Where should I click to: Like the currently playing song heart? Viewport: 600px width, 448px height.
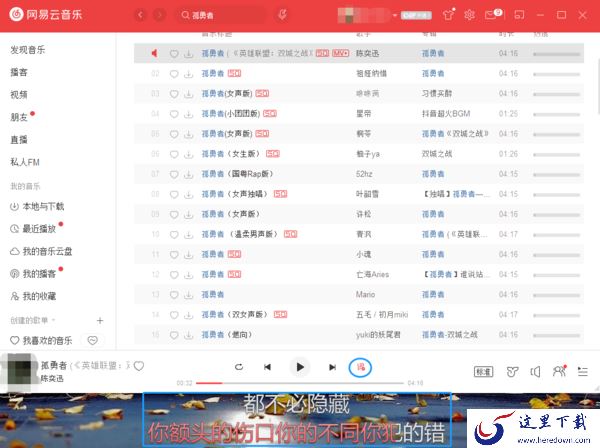pyautogui.click(x=139, y=366)
